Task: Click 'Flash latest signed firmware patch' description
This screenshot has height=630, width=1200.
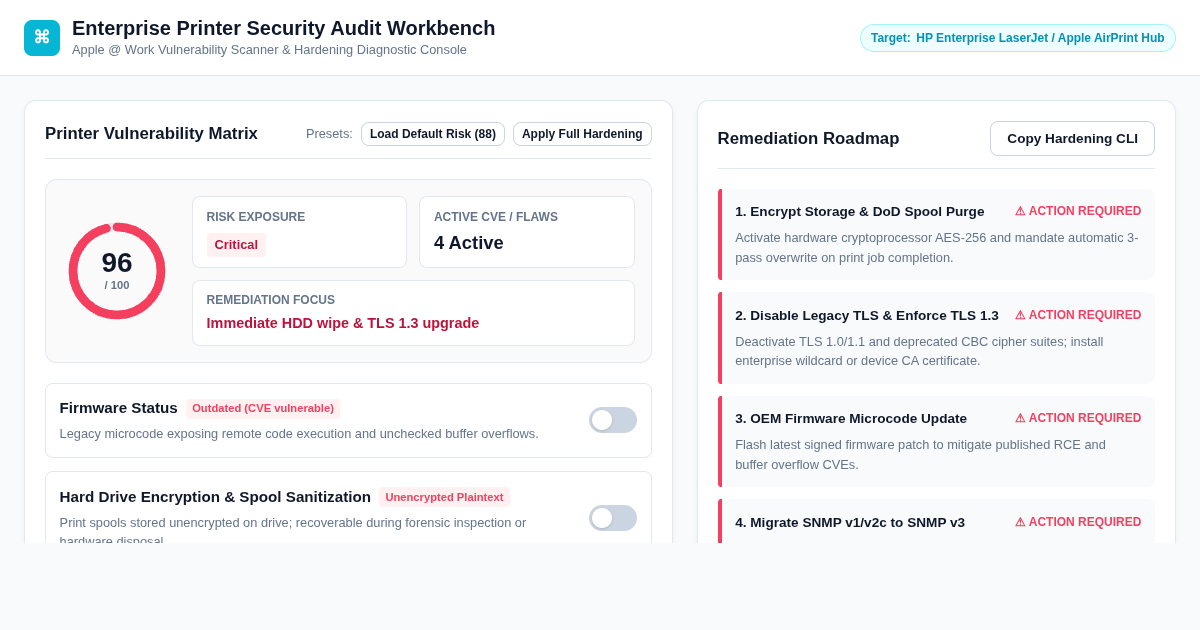Action: [920, 454]
